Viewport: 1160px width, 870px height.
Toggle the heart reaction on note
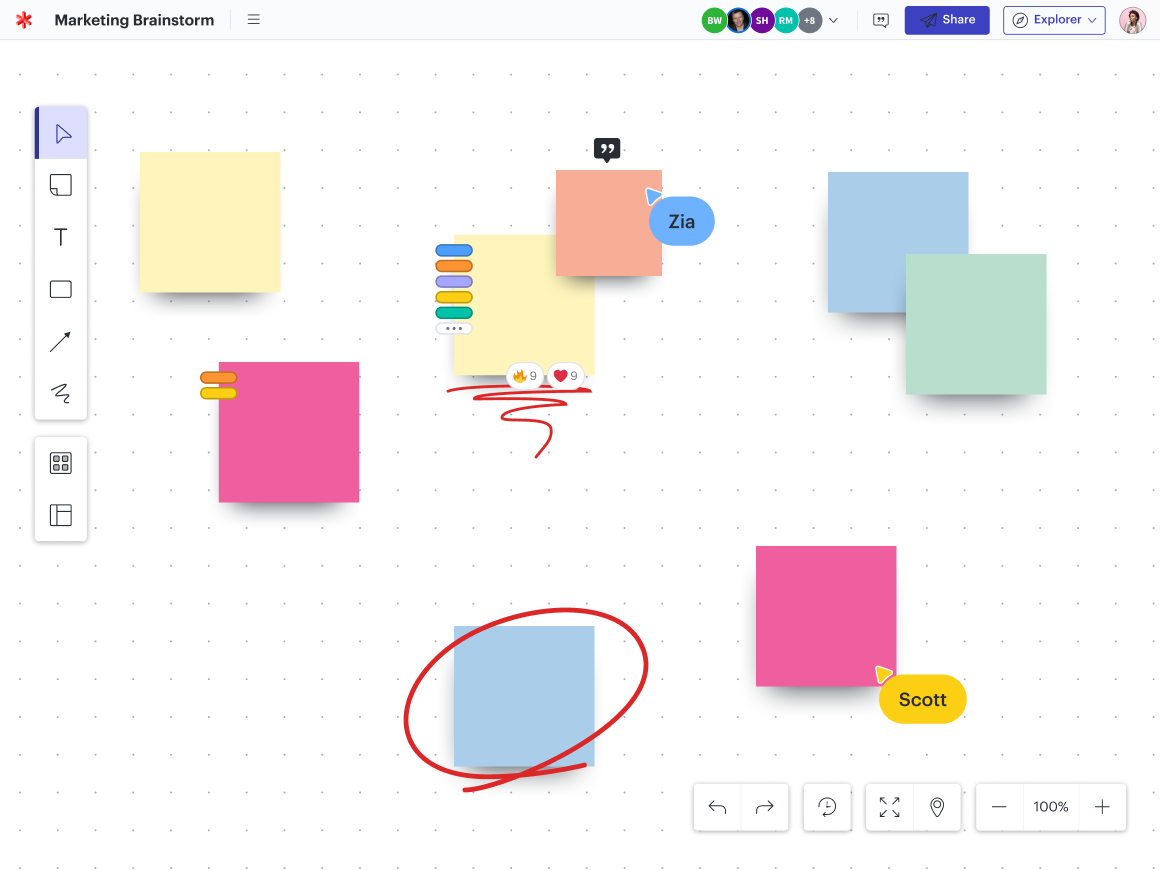point(566,376)
